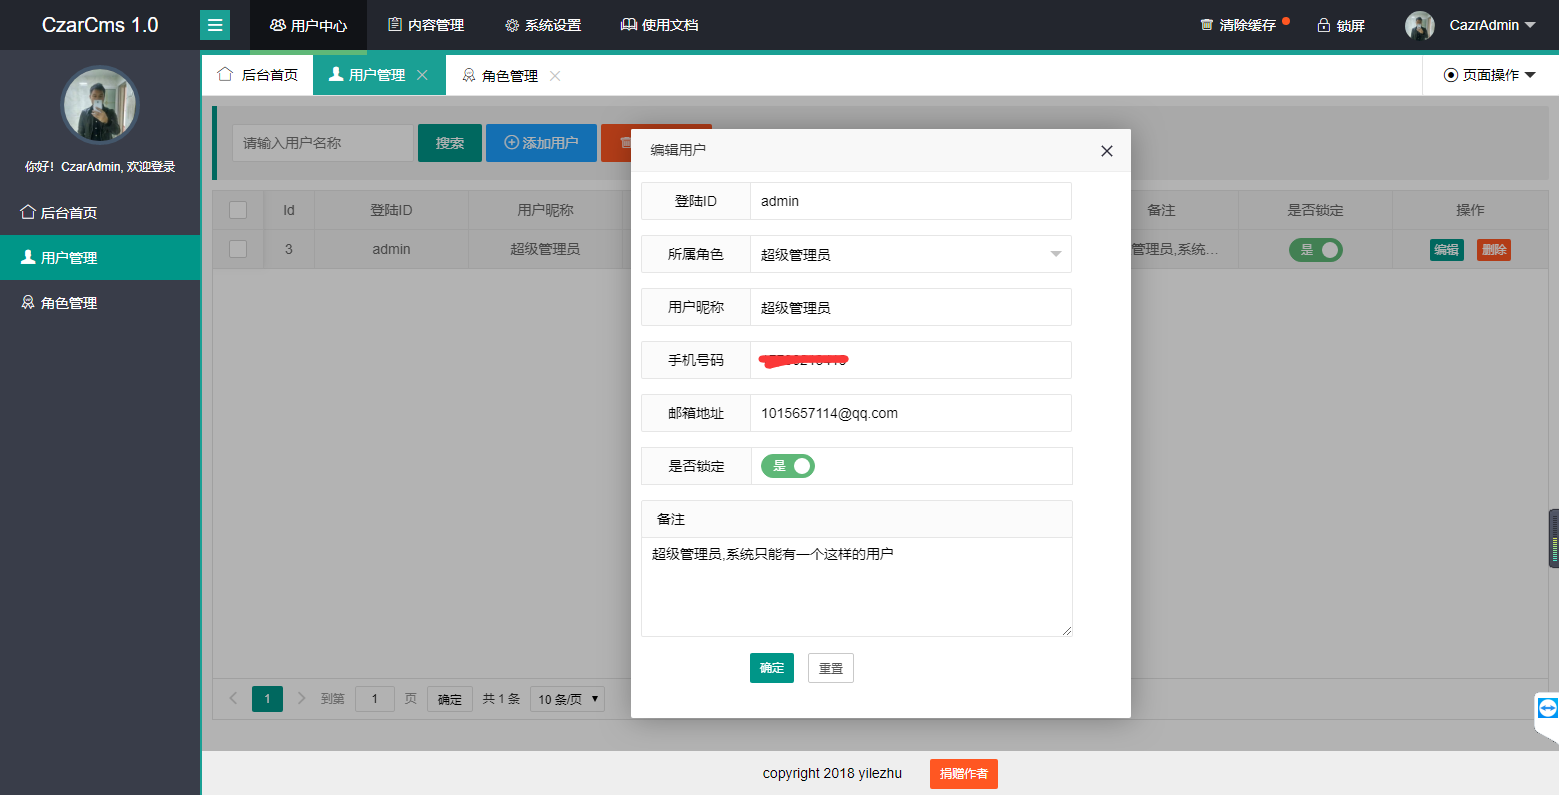This screenshot has width=1559, height=795.
Task: Go to the previous page arrow
Action: coord(233,698)
